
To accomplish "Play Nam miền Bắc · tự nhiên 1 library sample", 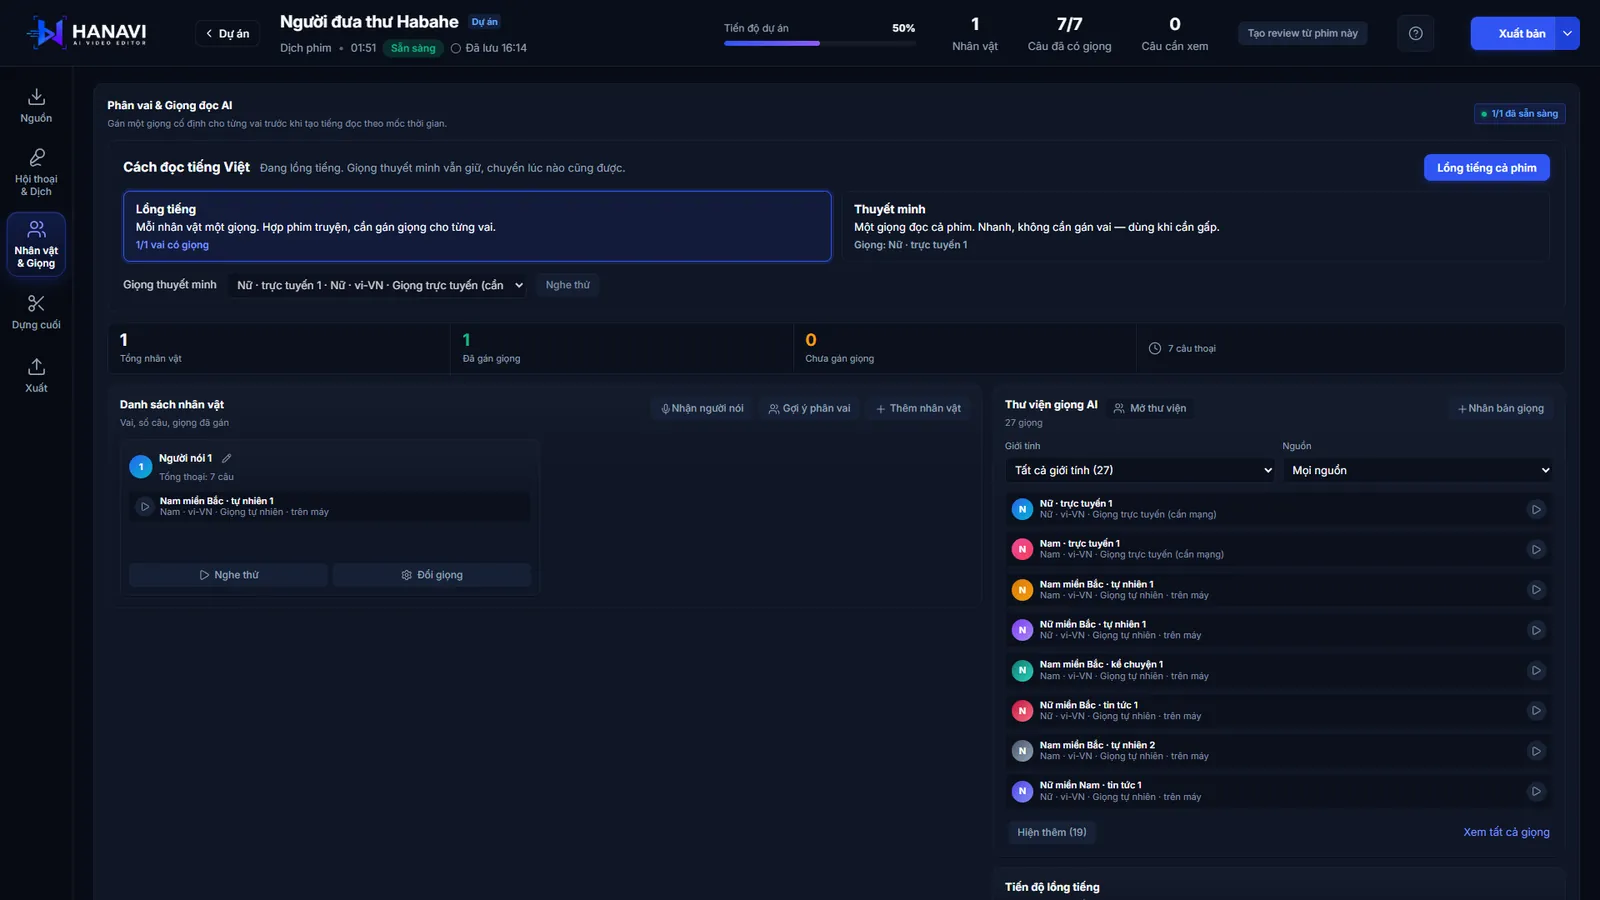I will click(1536, 590).
